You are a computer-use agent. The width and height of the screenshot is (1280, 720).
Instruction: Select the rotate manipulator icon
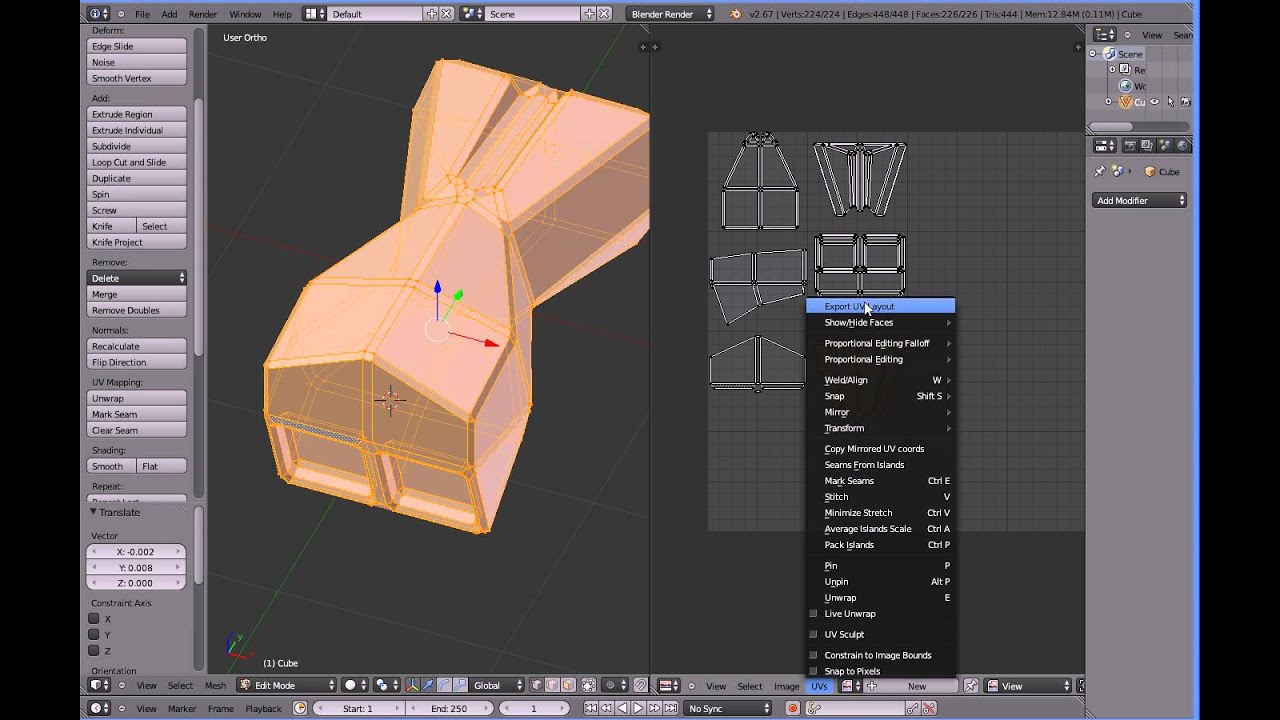click(444, 685)
